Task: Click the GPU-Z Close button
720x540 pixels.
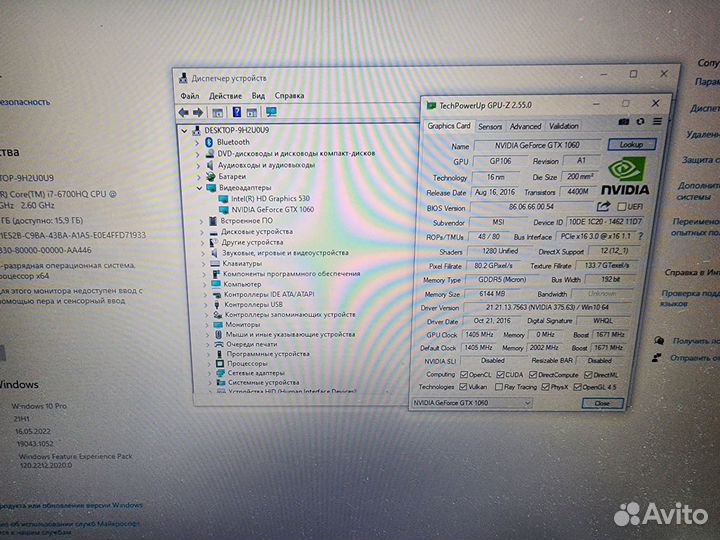Action: pyautogui.click(x=602, y=403)
